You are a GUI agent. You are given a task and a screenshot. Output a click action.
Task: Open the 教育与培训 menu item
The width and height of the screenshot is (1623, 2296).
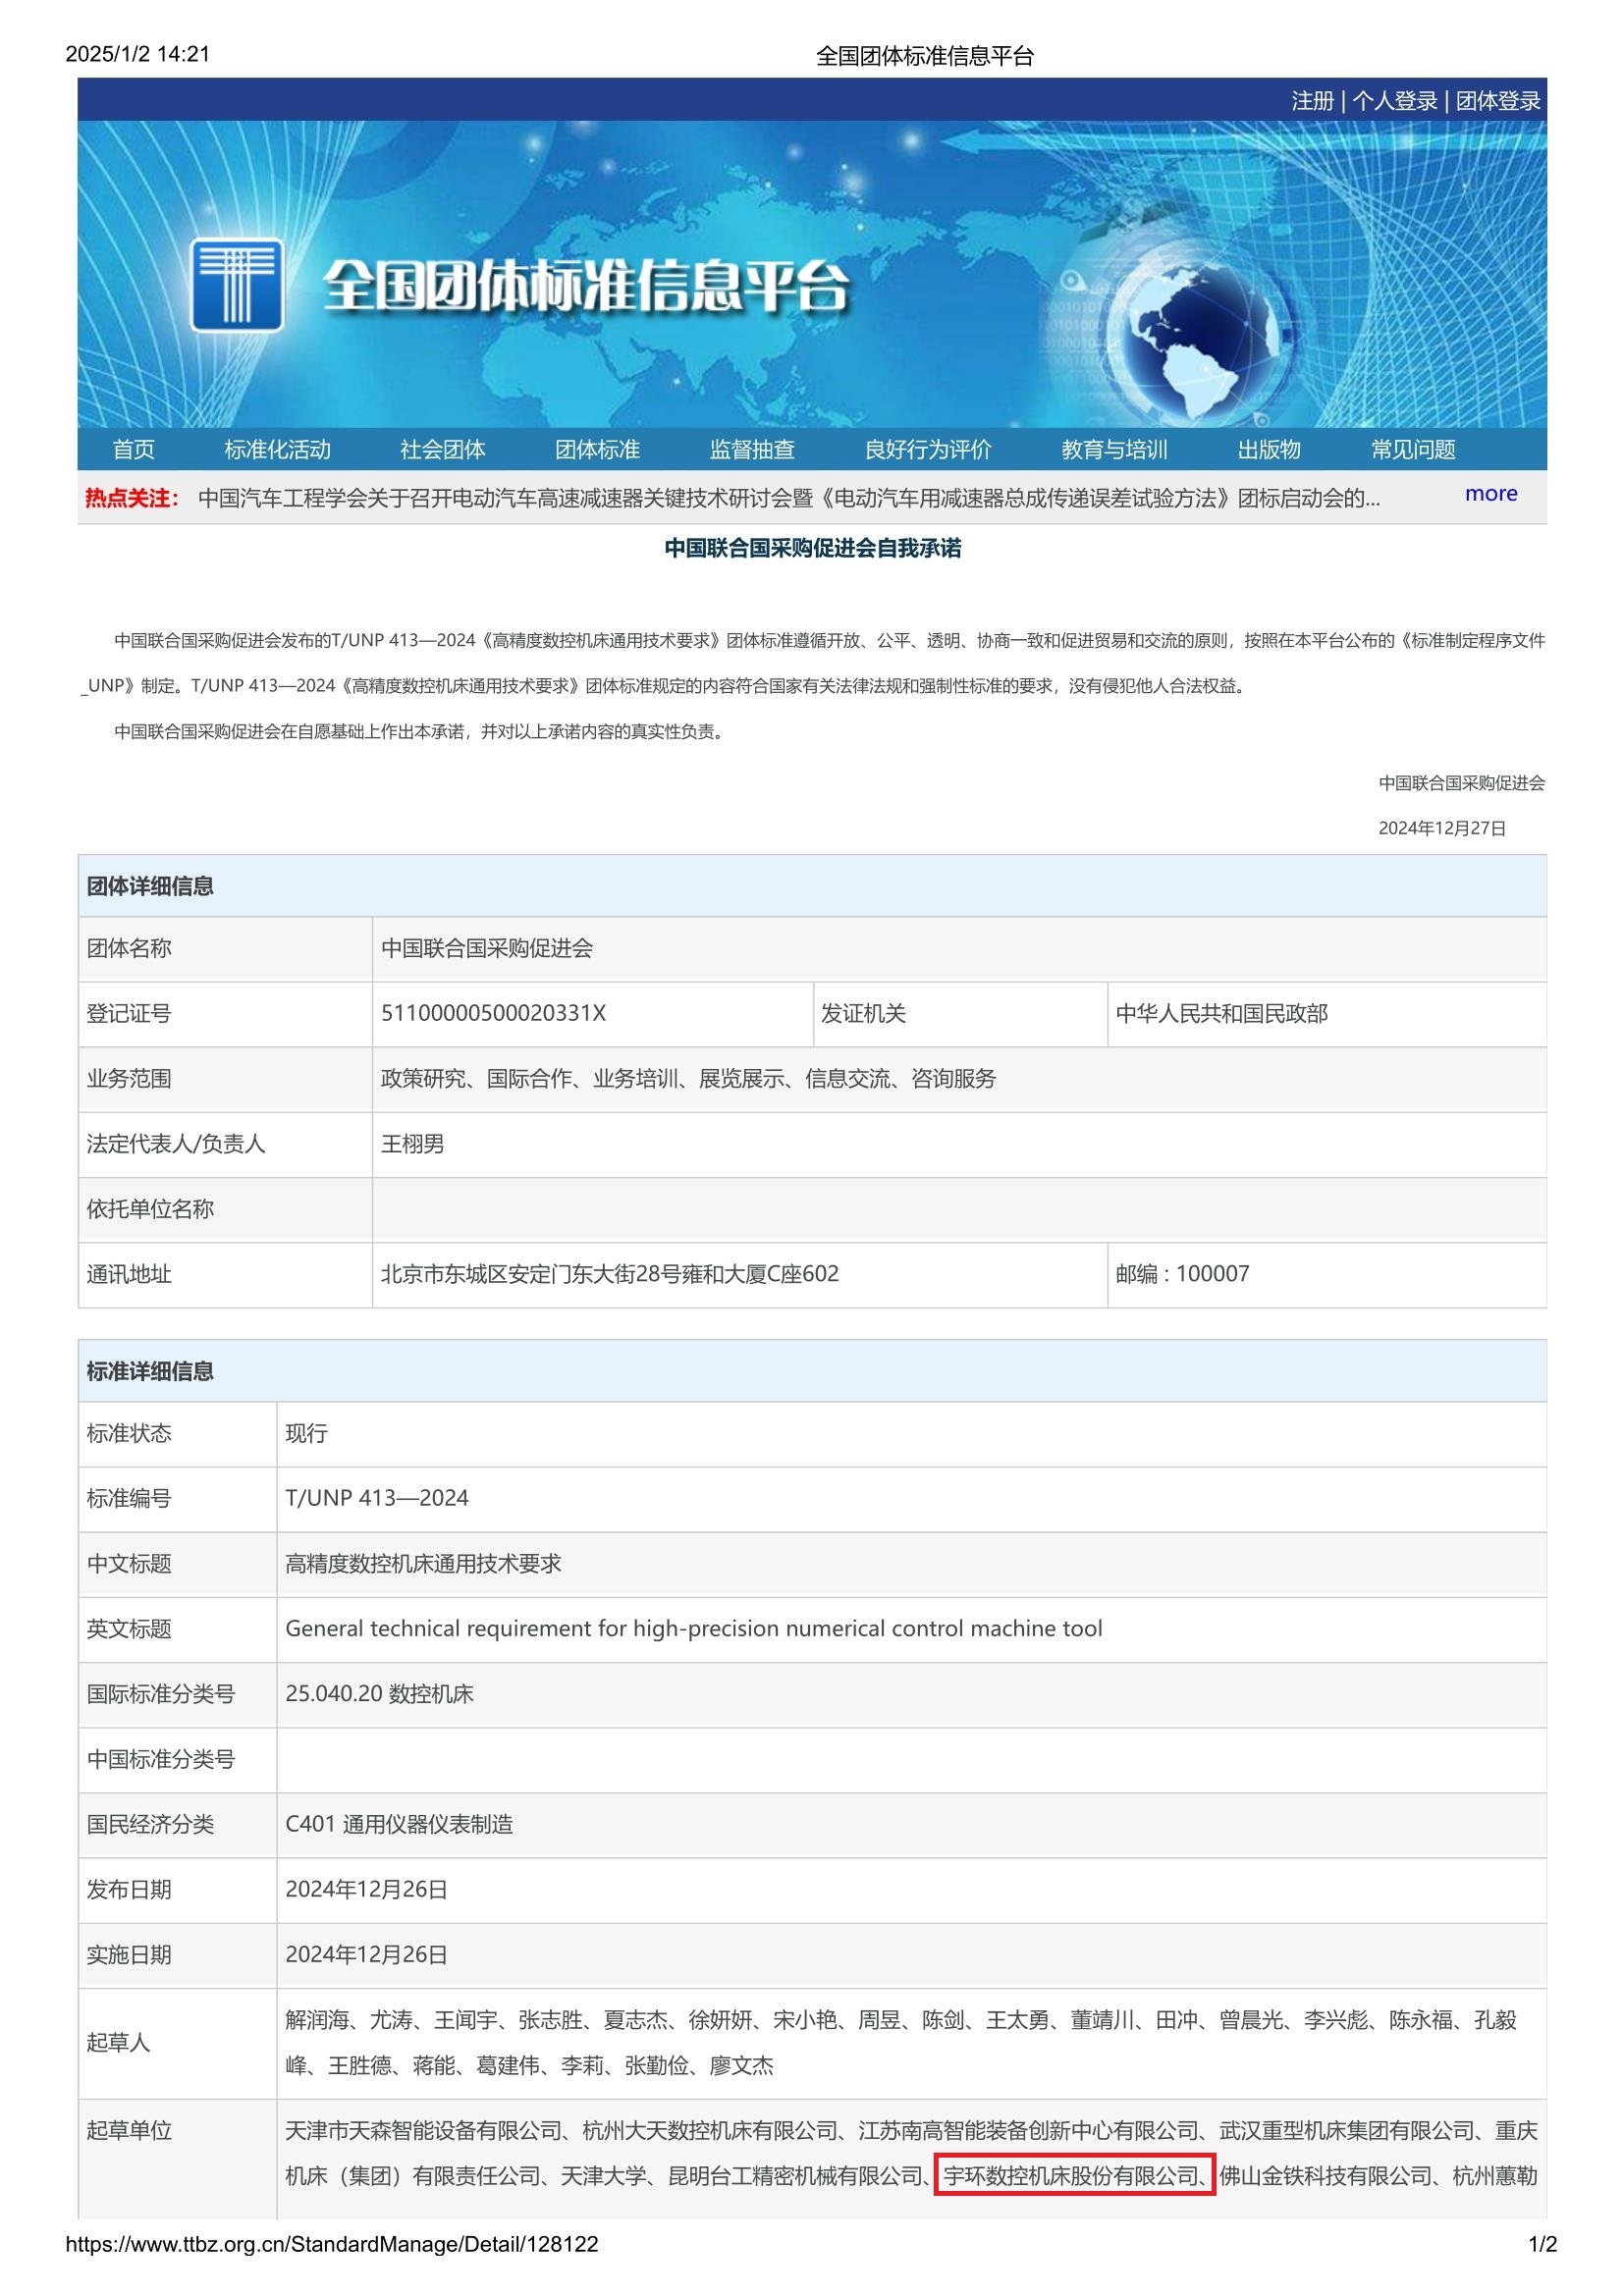(1114, 450)
